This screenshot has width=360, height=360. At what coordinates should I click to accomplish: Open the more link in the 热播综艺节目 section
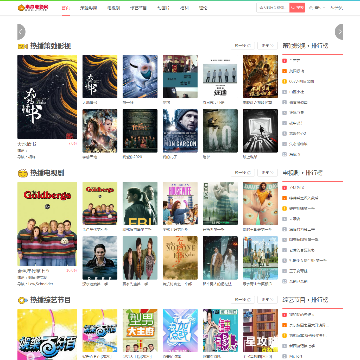(267, 300)
